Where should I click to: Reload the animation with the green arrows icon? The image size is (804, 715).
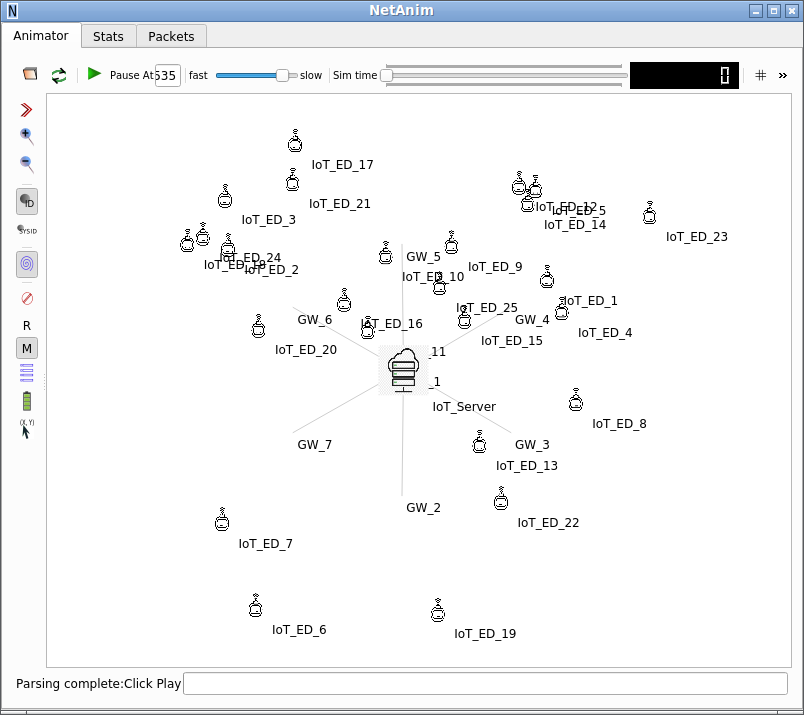59,75
